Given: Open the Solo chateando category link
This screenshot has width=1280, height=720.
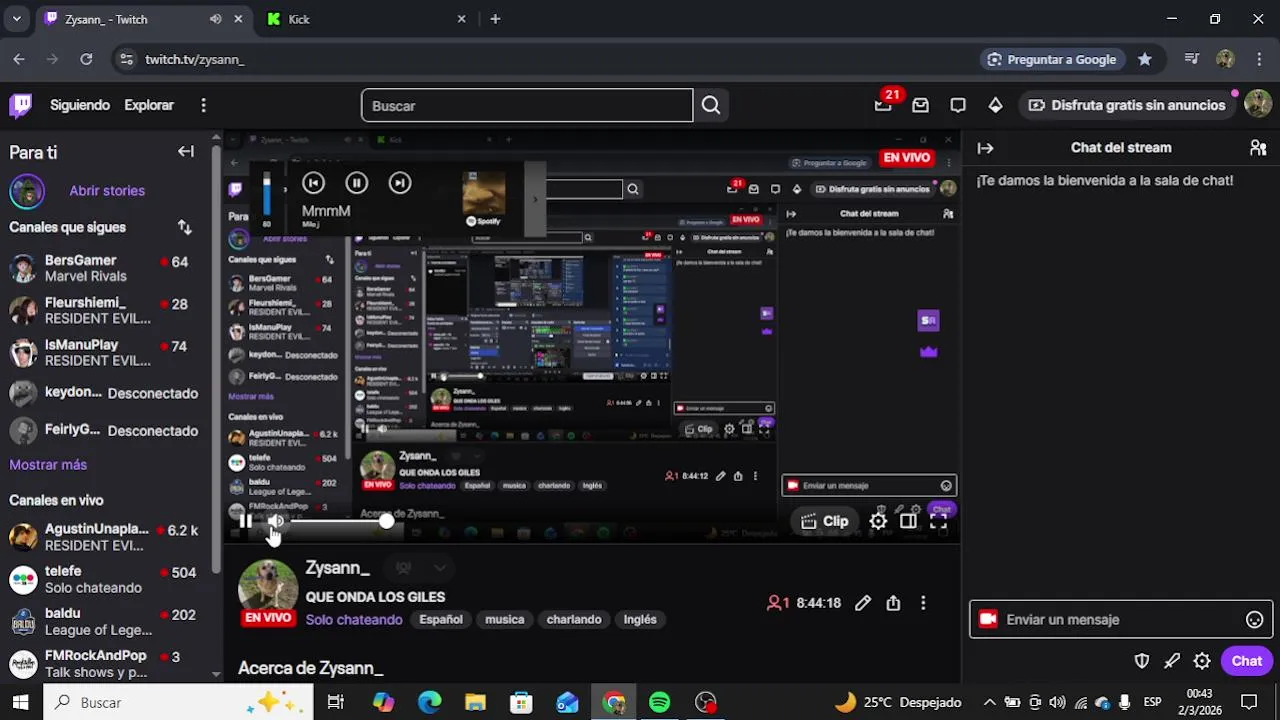Looking at the screenshot, I should click(x=354, y=620).
